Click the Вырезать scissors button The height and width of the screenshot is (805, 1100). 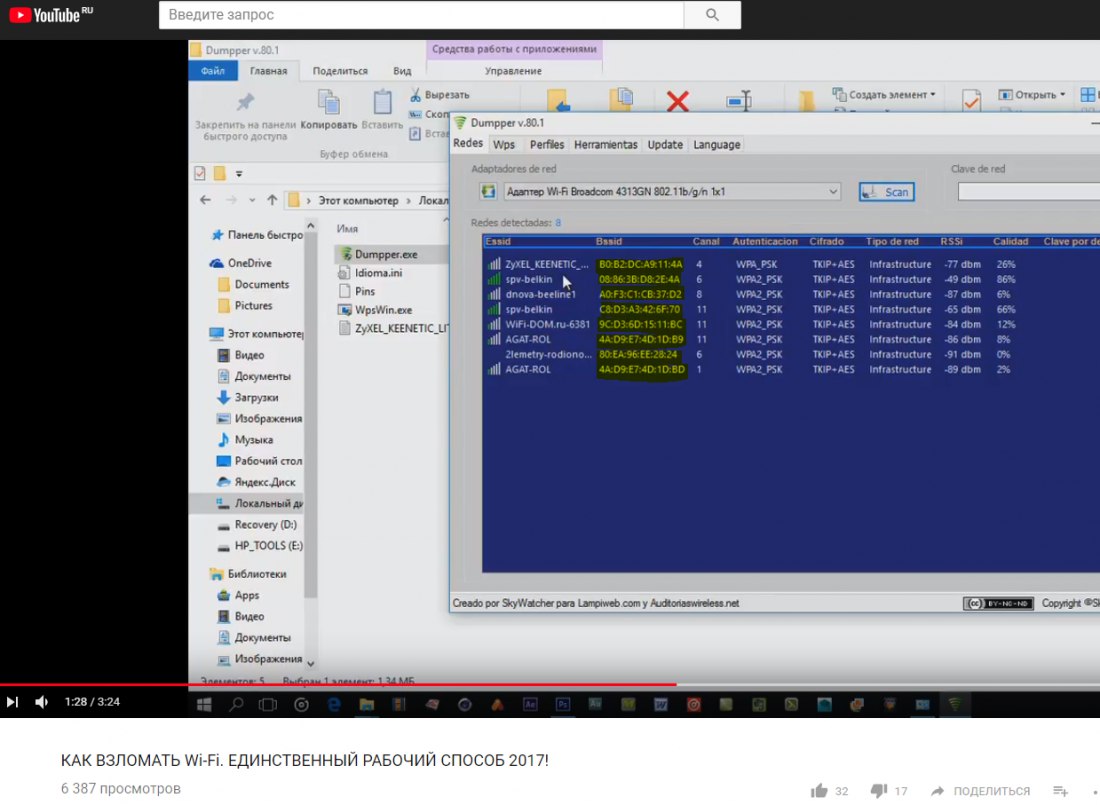440,95
